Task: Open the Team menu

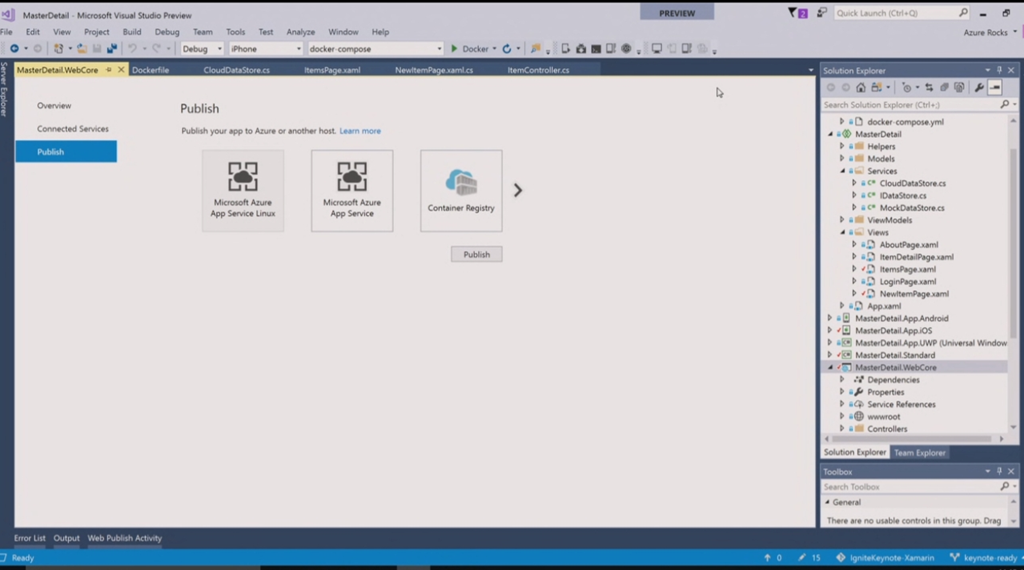Action: [x=202, y=32]
